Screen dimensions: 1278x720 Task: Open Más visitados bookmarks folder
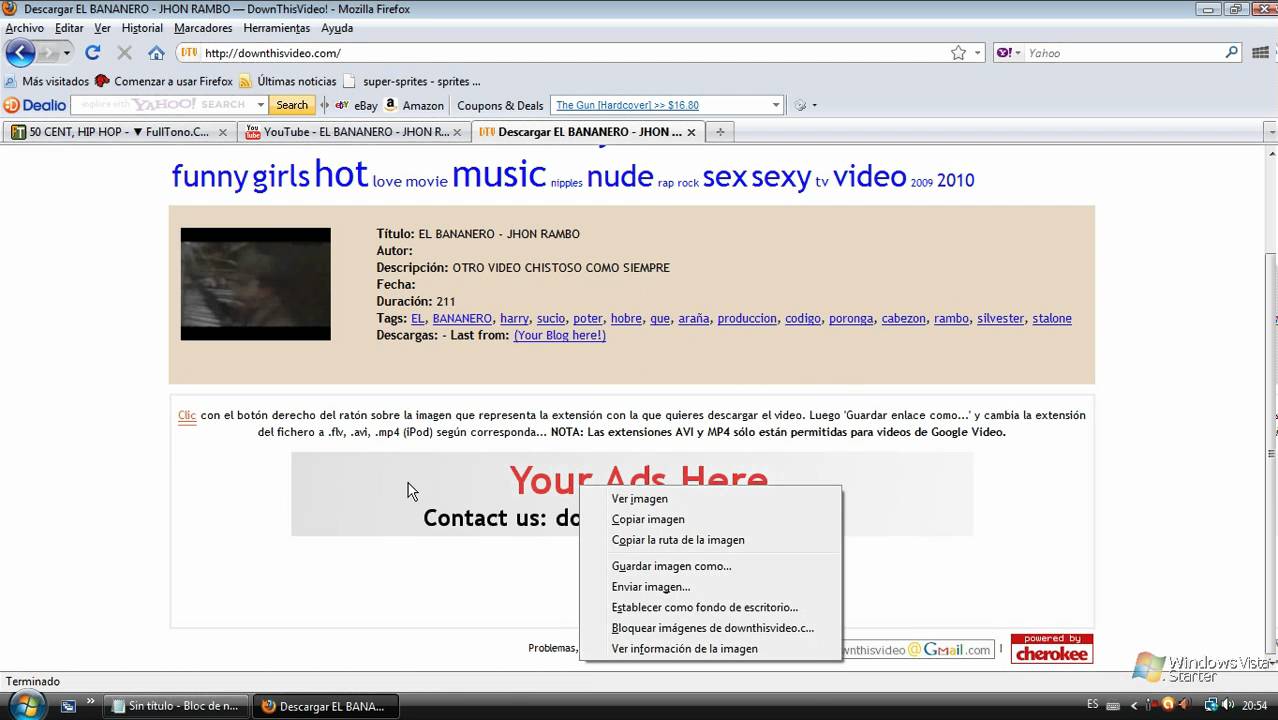coord(46,81)
